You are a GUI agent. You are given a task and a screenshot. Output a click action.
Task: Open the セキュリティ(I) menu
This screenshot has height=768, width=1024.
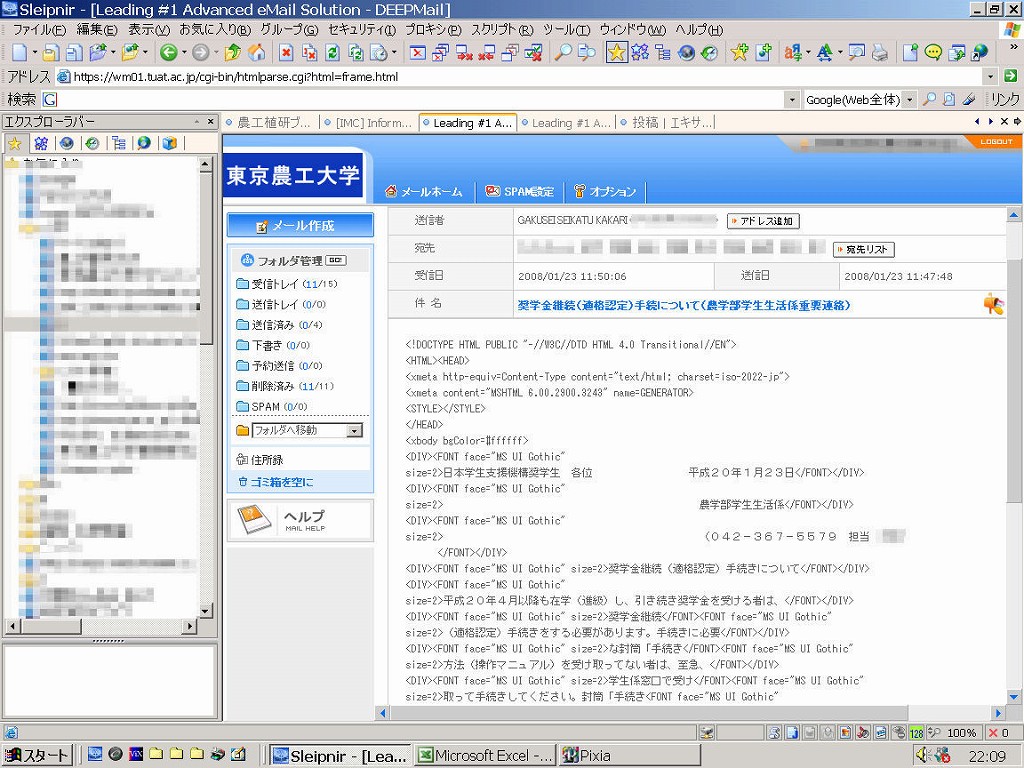pyautogui.click(x=362, y=30)
